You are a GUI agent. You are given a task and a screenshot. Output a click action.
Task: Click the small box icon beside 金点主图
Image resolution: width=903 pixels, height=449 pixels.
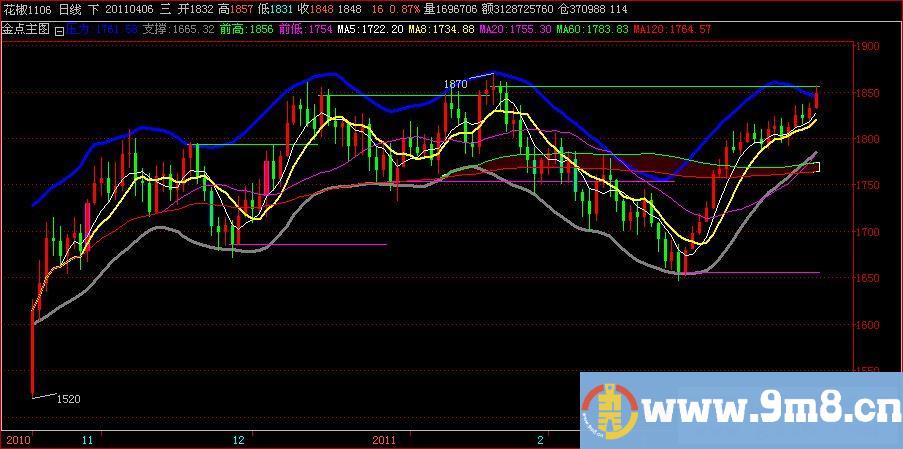pos(58,31)
